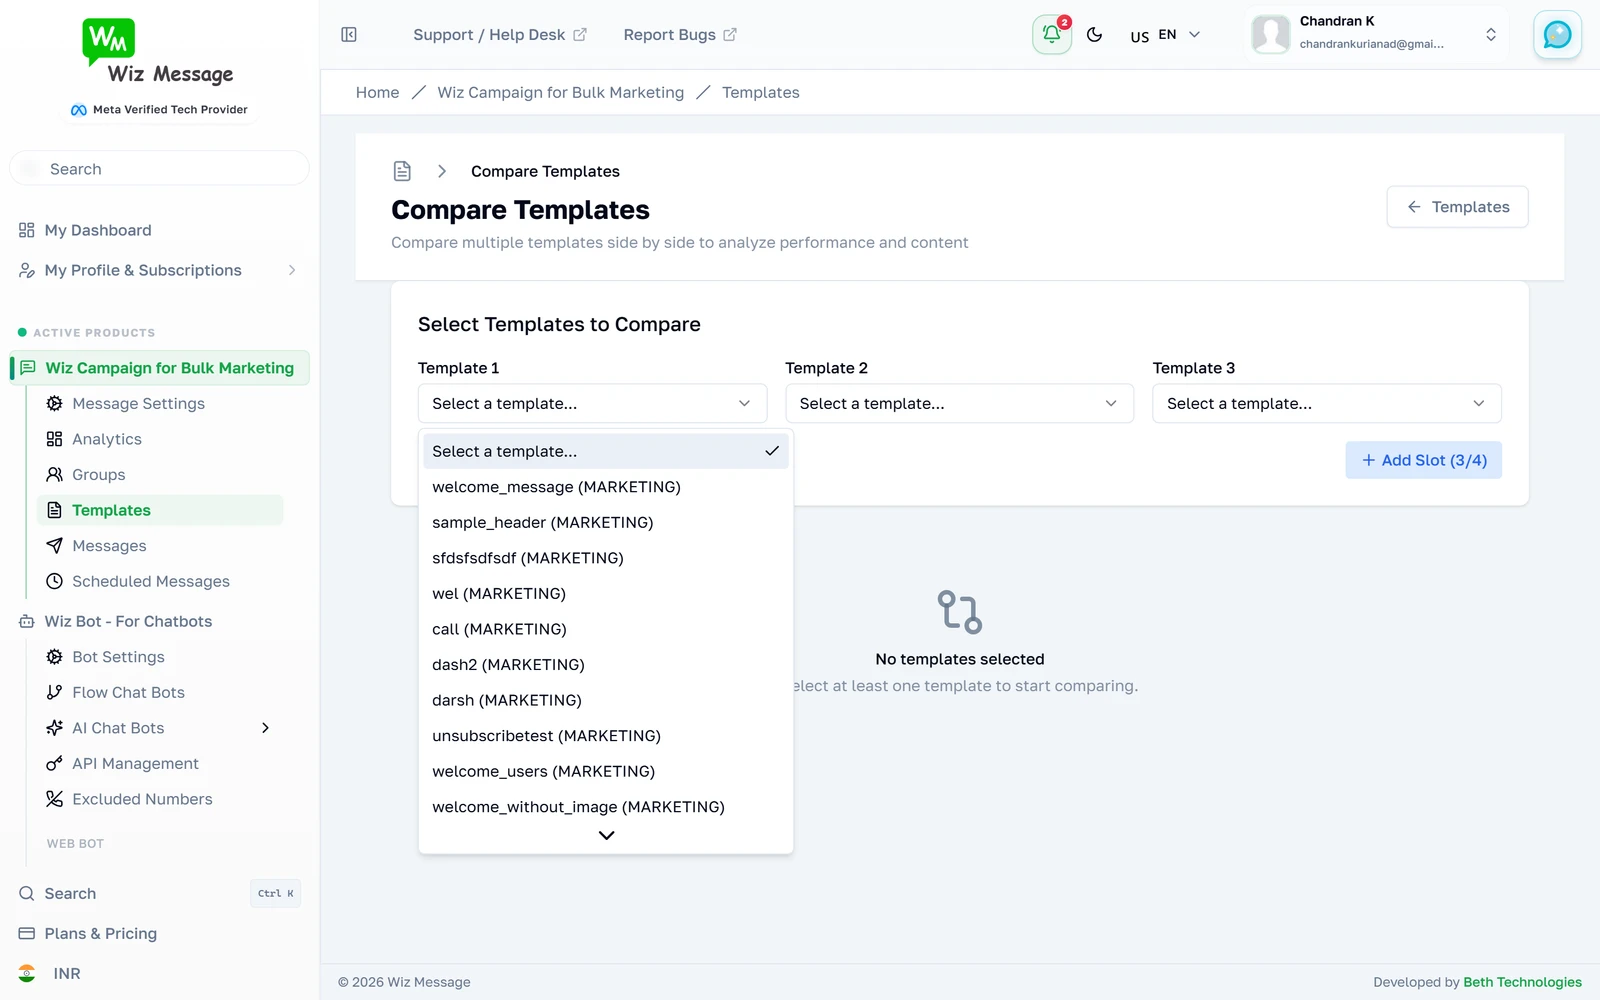Click the Wiz Bot robot icon
The width and height of the screenshot is (1600, 1000).
tap(27, 621)
